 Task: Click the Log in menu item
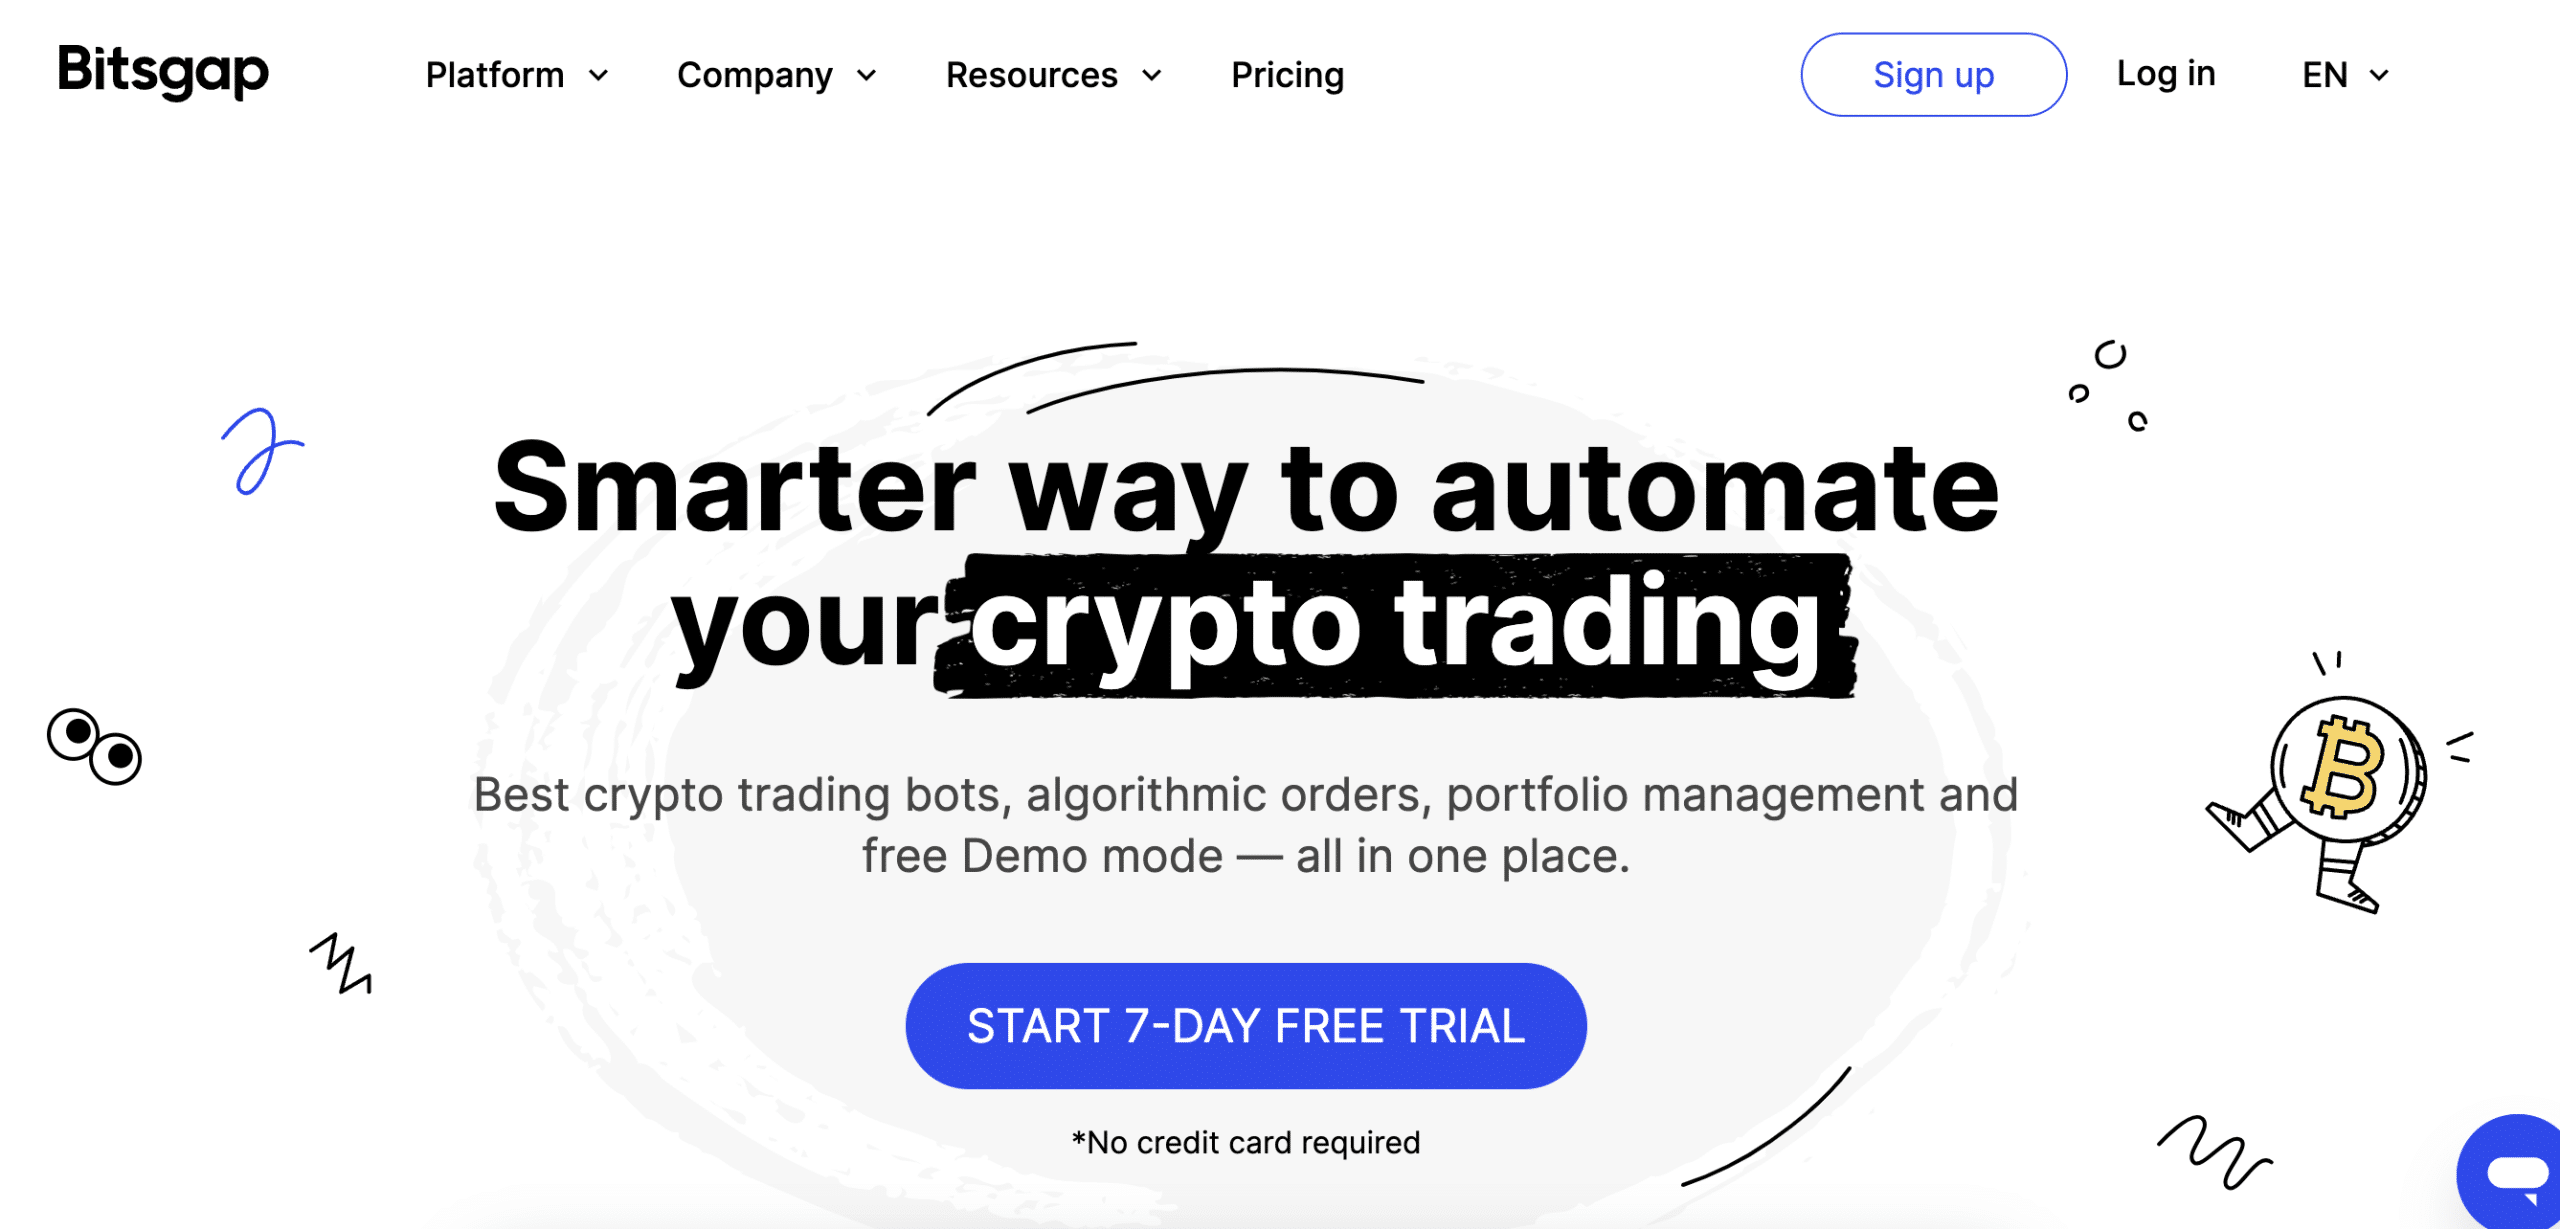(2168, 73)
